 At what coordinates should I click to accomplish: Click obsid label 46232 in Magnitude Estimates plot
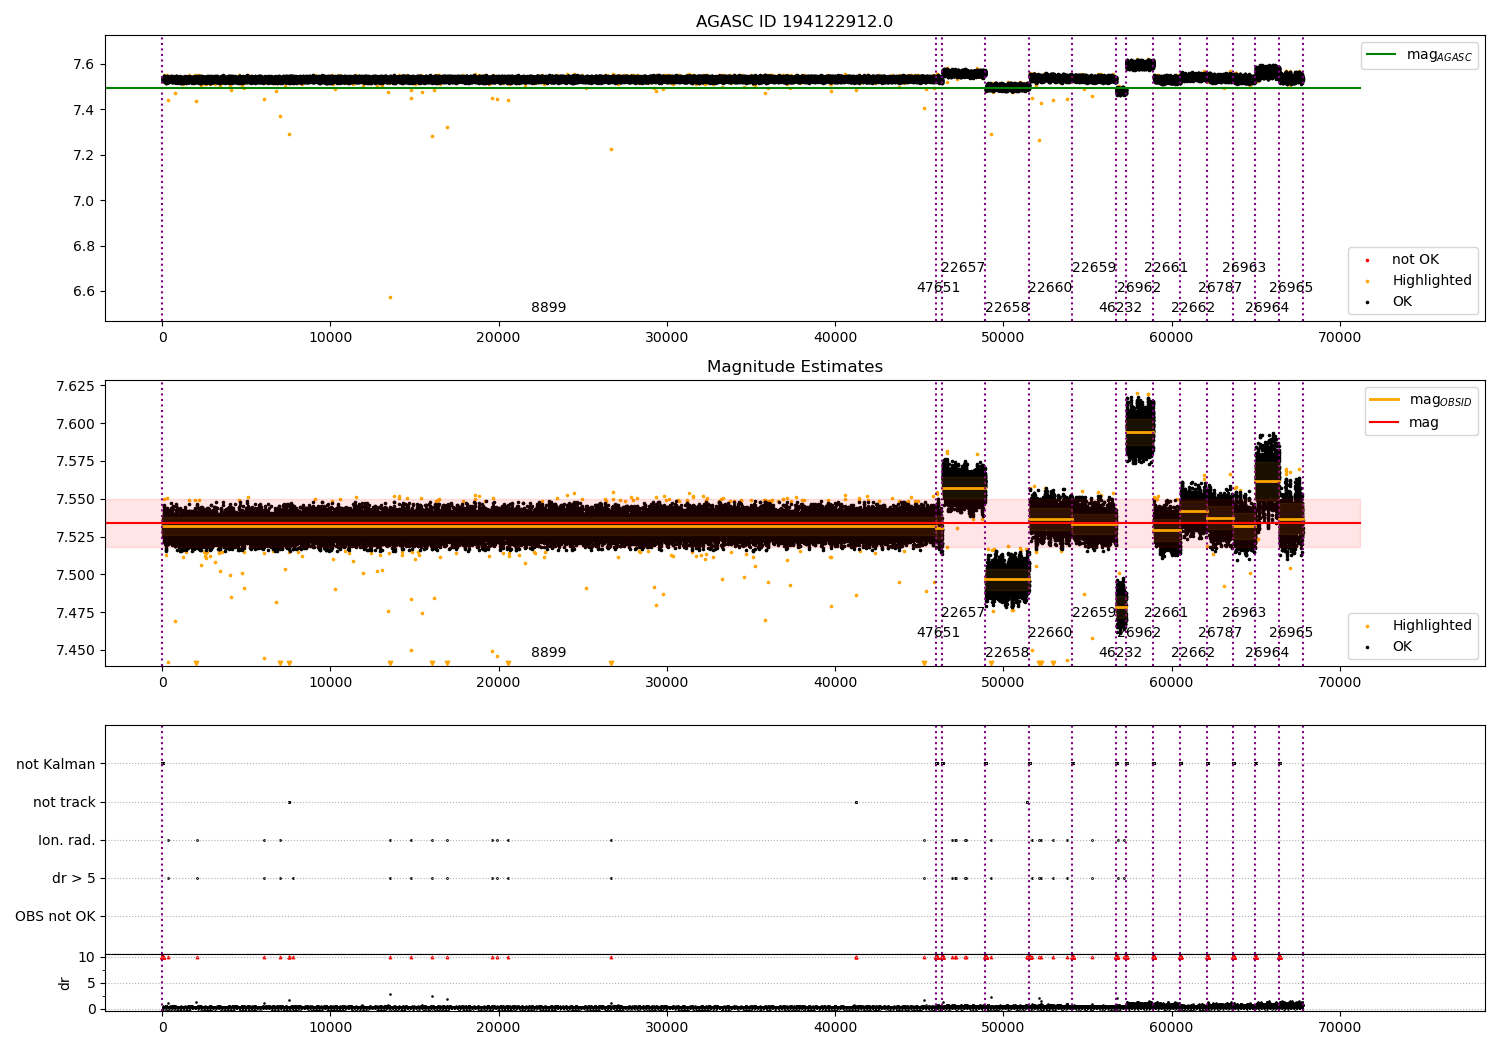[1120, 653]
